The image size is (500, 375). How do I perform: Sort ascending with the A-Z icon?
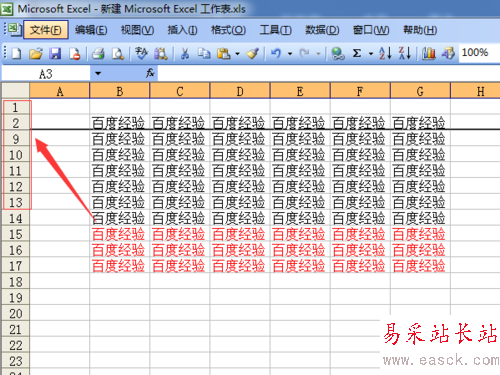tap(385, 53)
